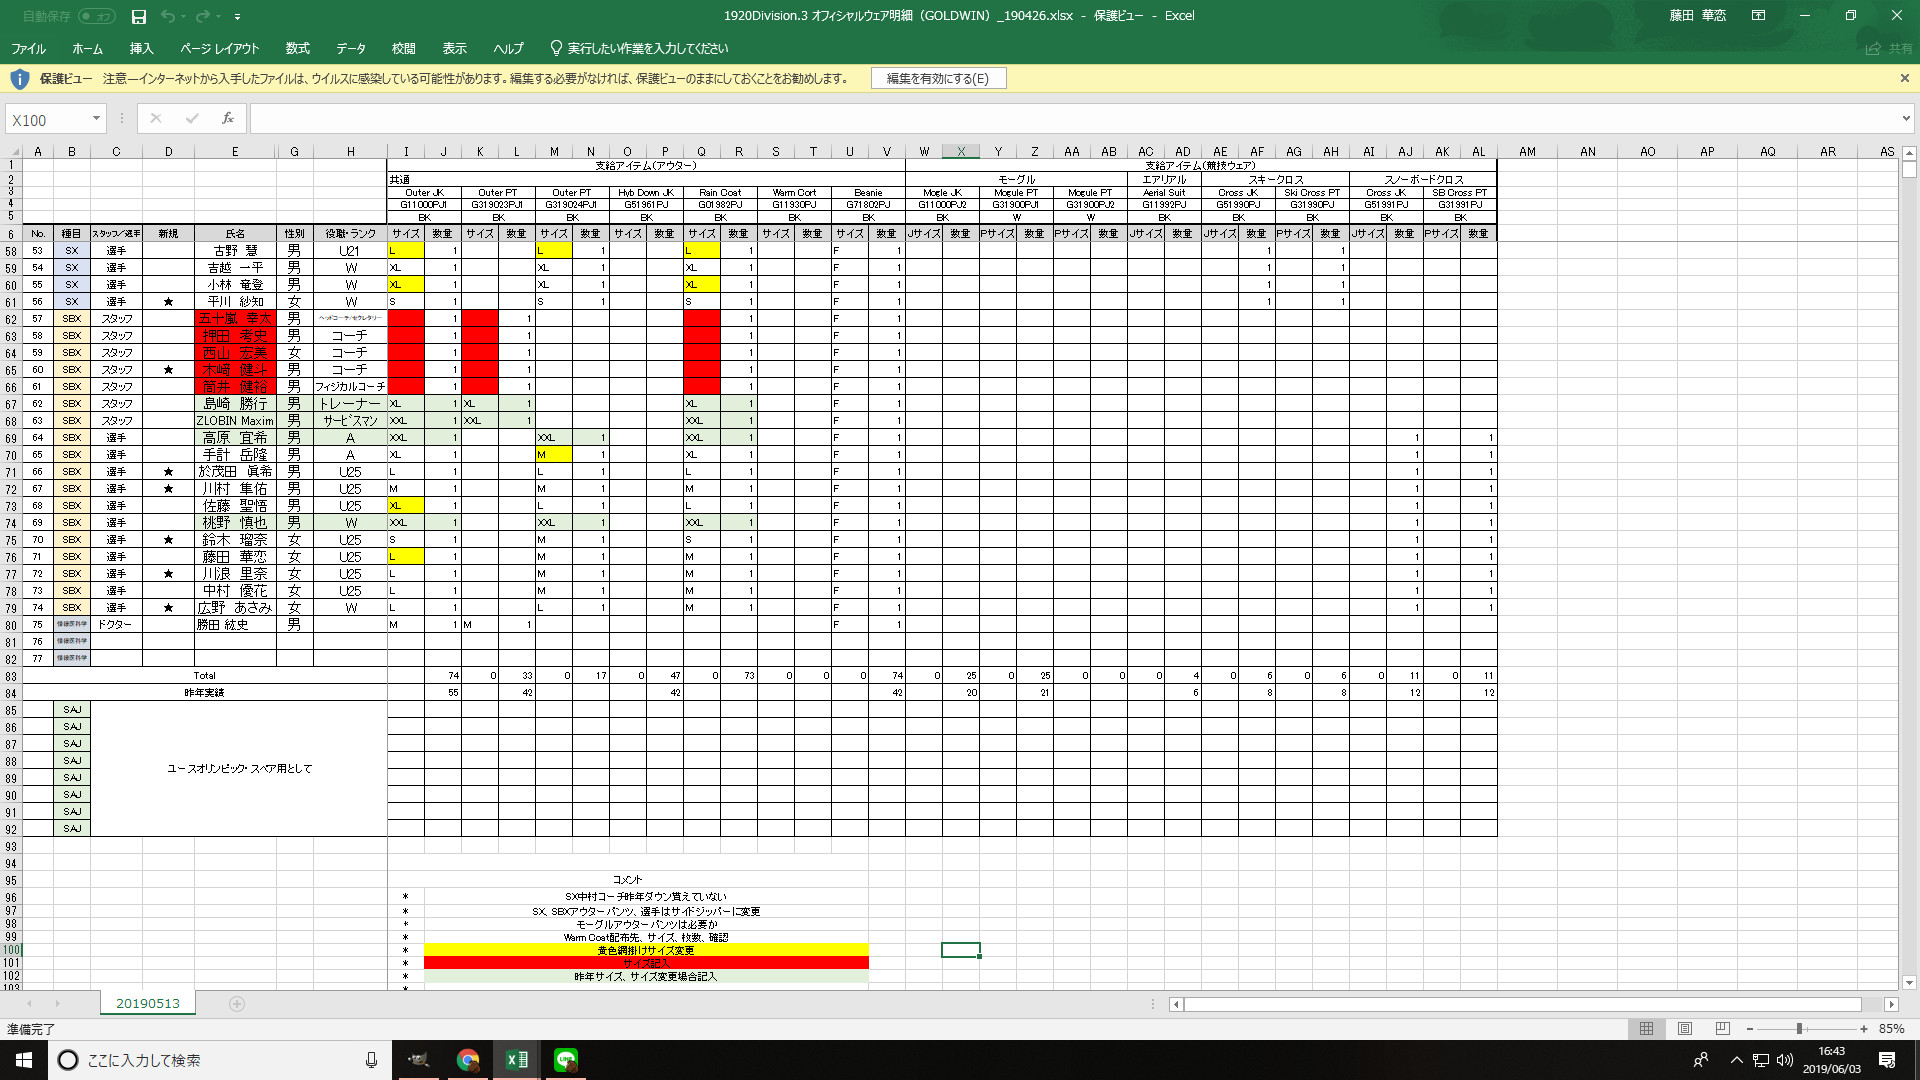Close the Protected View message bar

pos(1904,78)
